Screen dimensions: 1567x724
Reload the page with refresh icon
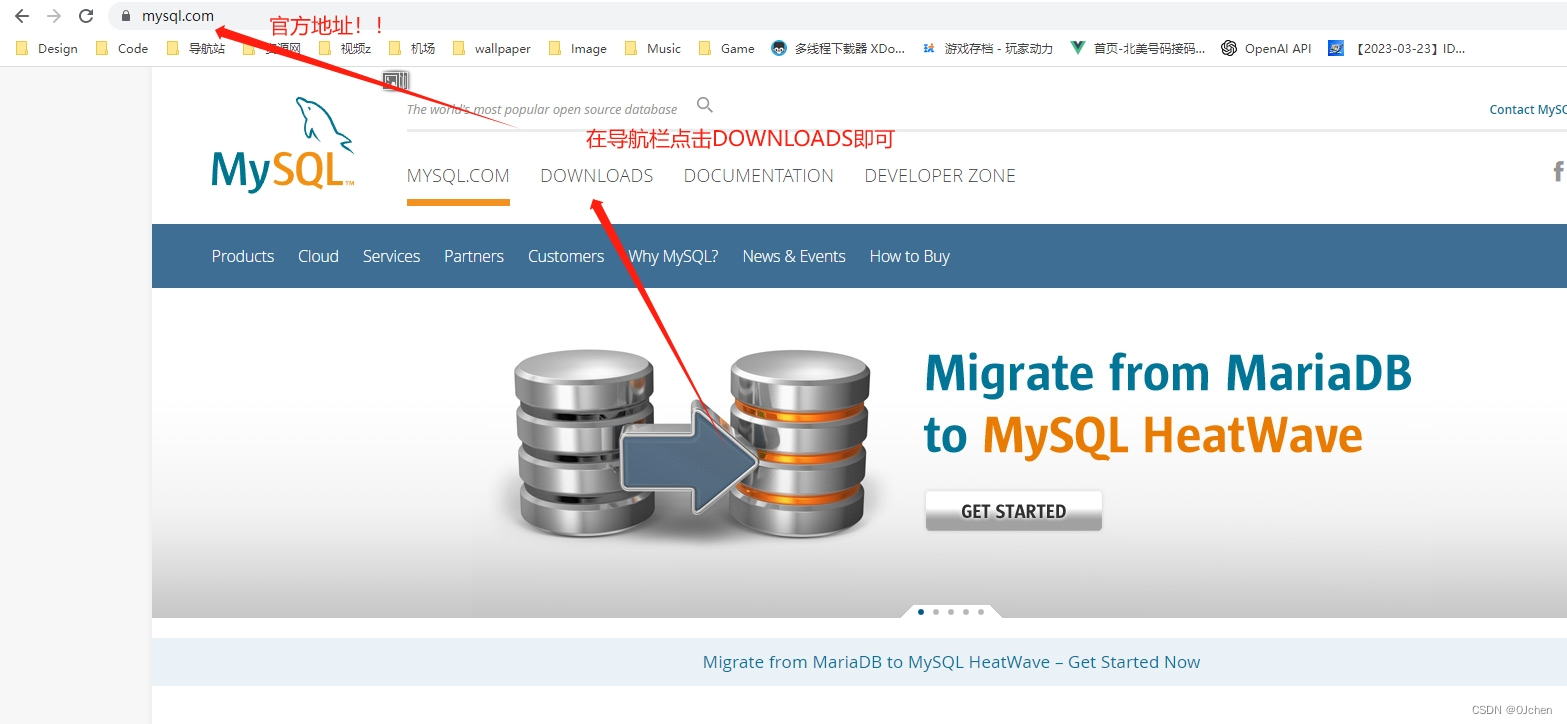(86, 16)
